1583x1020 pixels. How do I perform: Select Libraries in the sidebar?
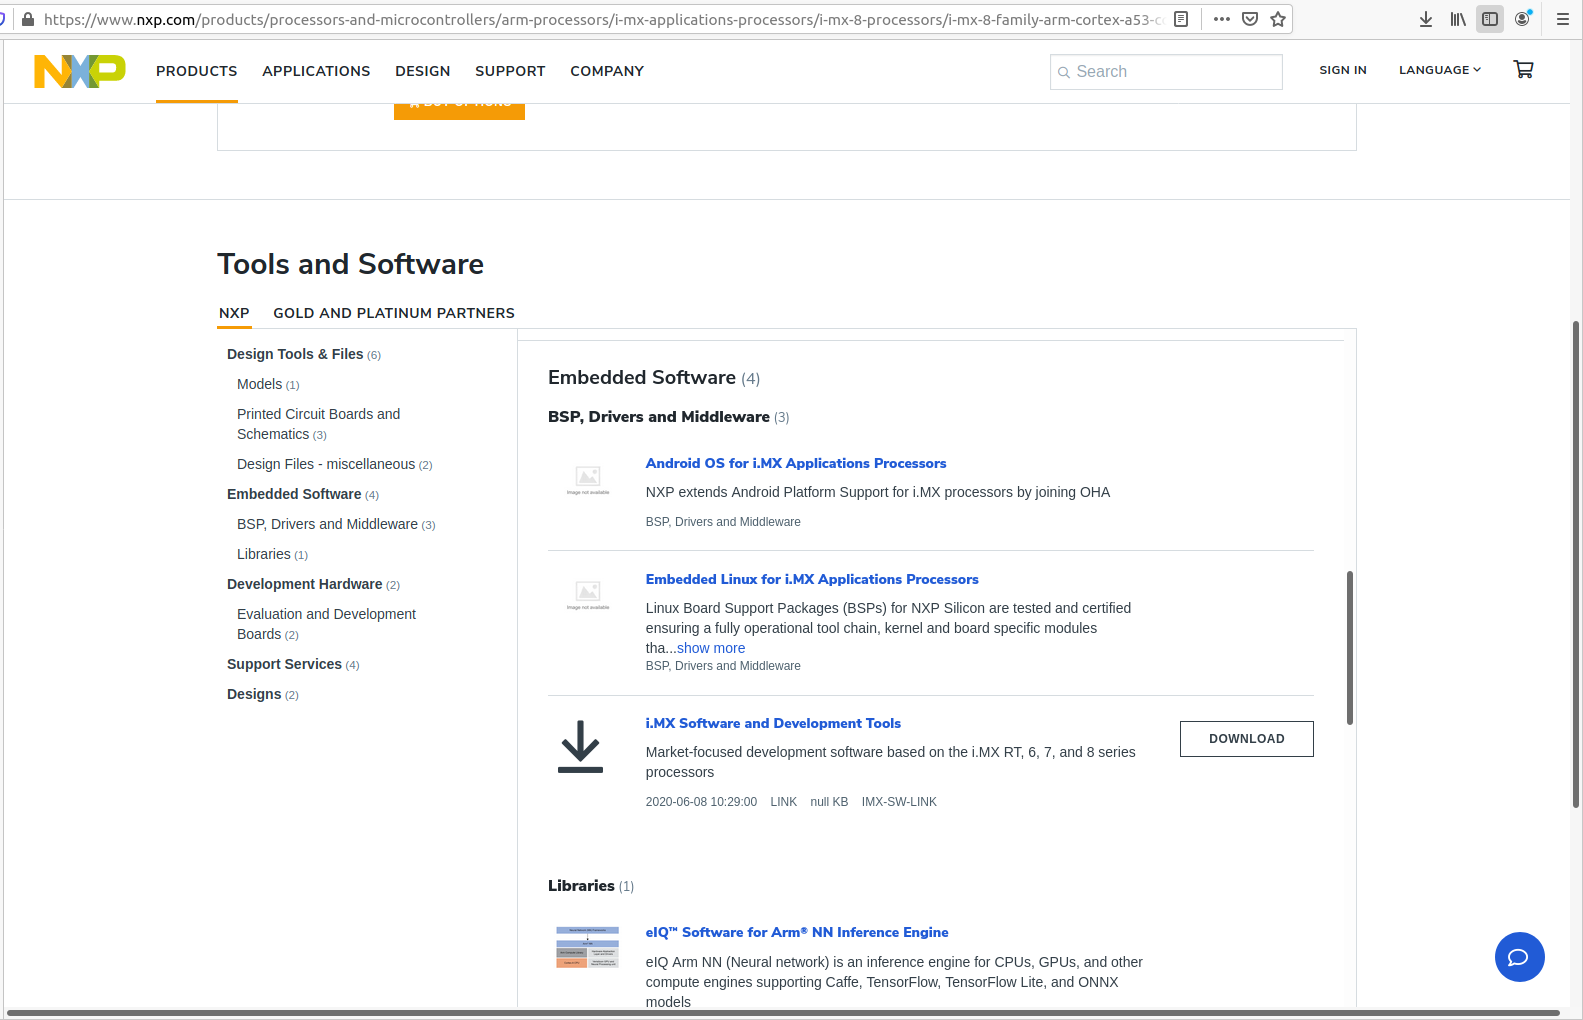[x=272, y=554]
